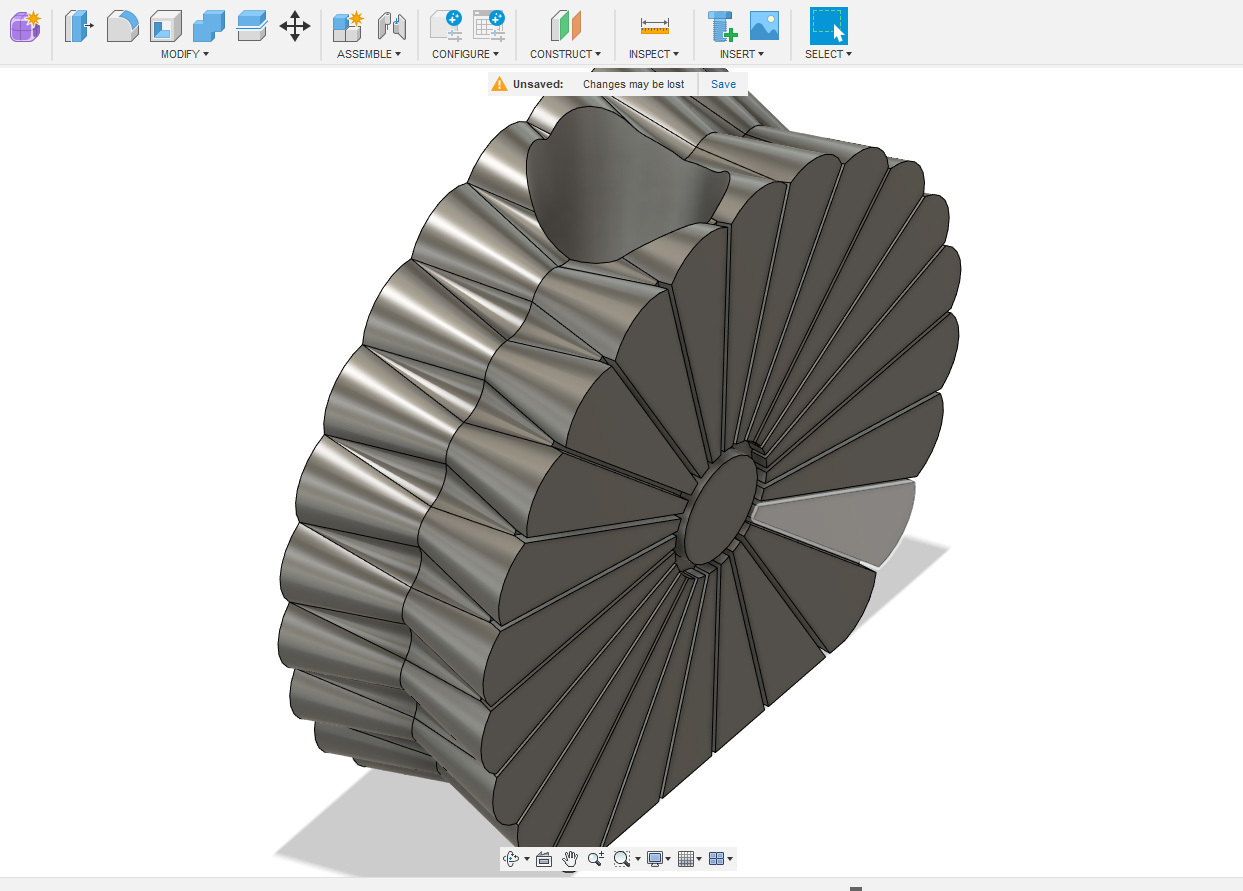The image size is (1243, 891).
Task: Open the INSPECT menu
Action: click(653, 54)
